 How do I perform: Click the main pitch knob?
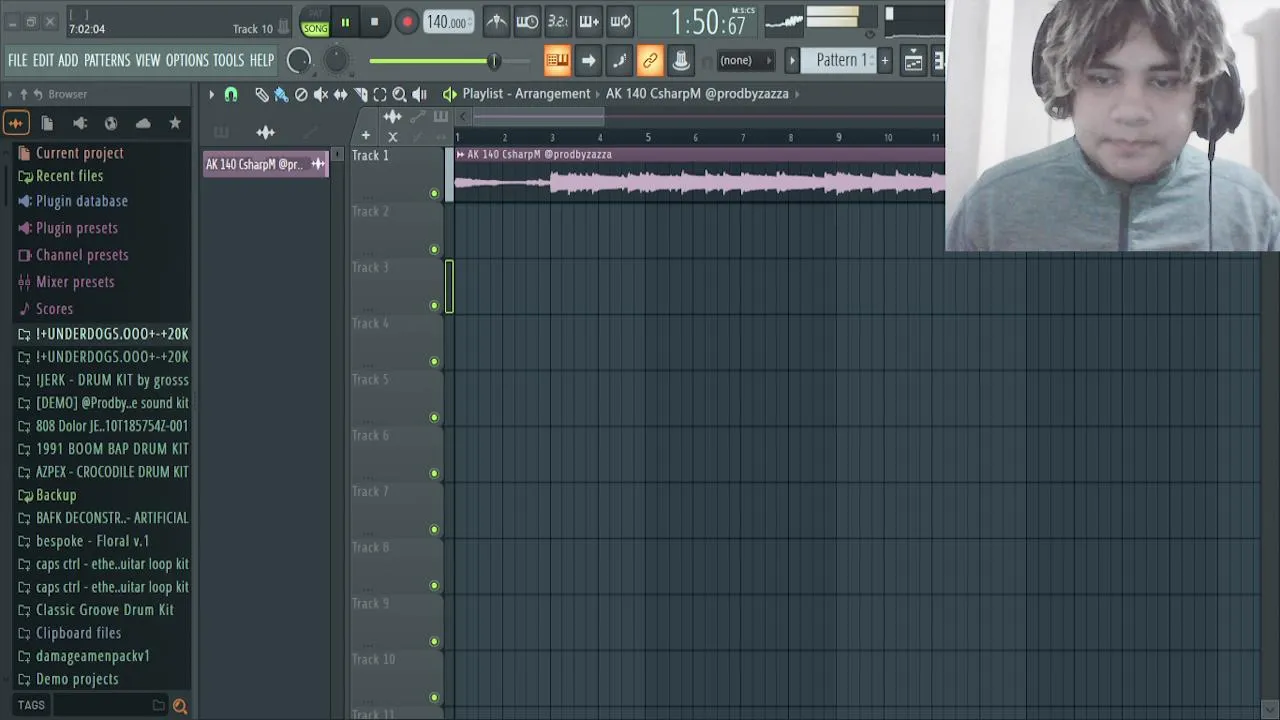click(336, 61)
